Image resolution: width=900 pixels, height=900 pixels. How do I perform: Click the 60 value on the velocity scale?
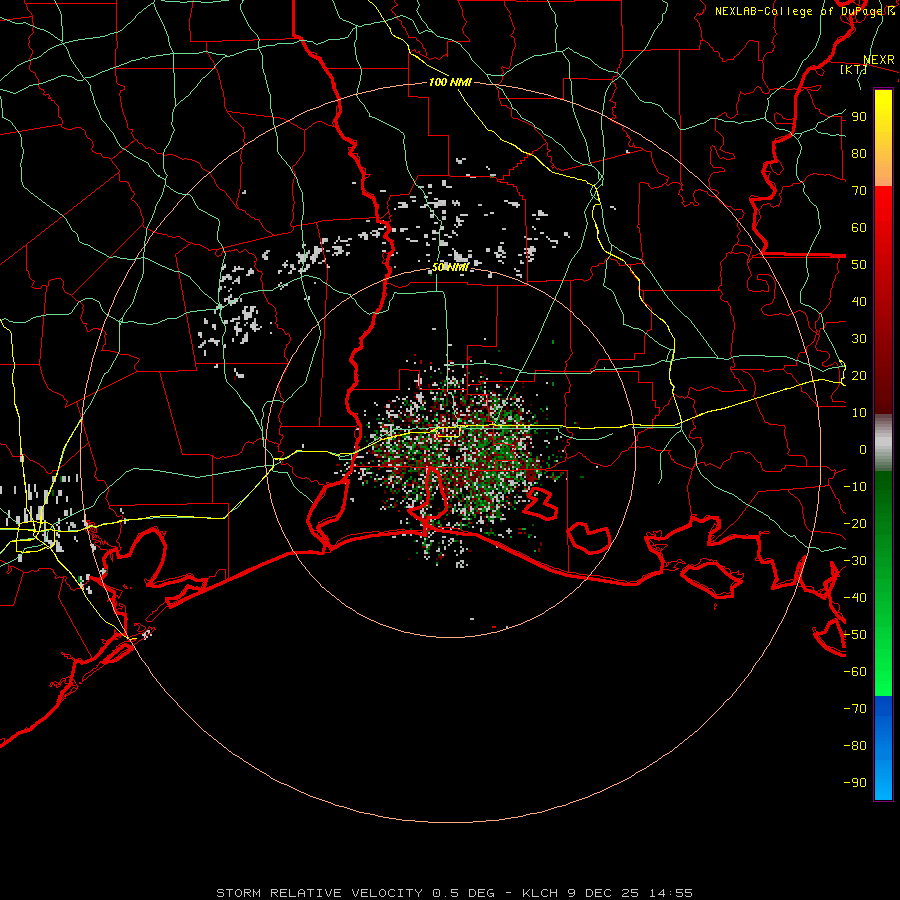click(859, 227)
